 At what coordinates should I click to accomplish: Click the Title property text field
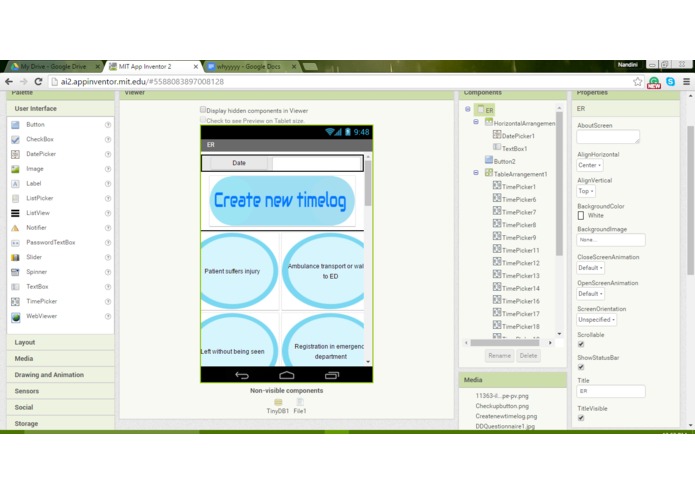coord(611,391)
